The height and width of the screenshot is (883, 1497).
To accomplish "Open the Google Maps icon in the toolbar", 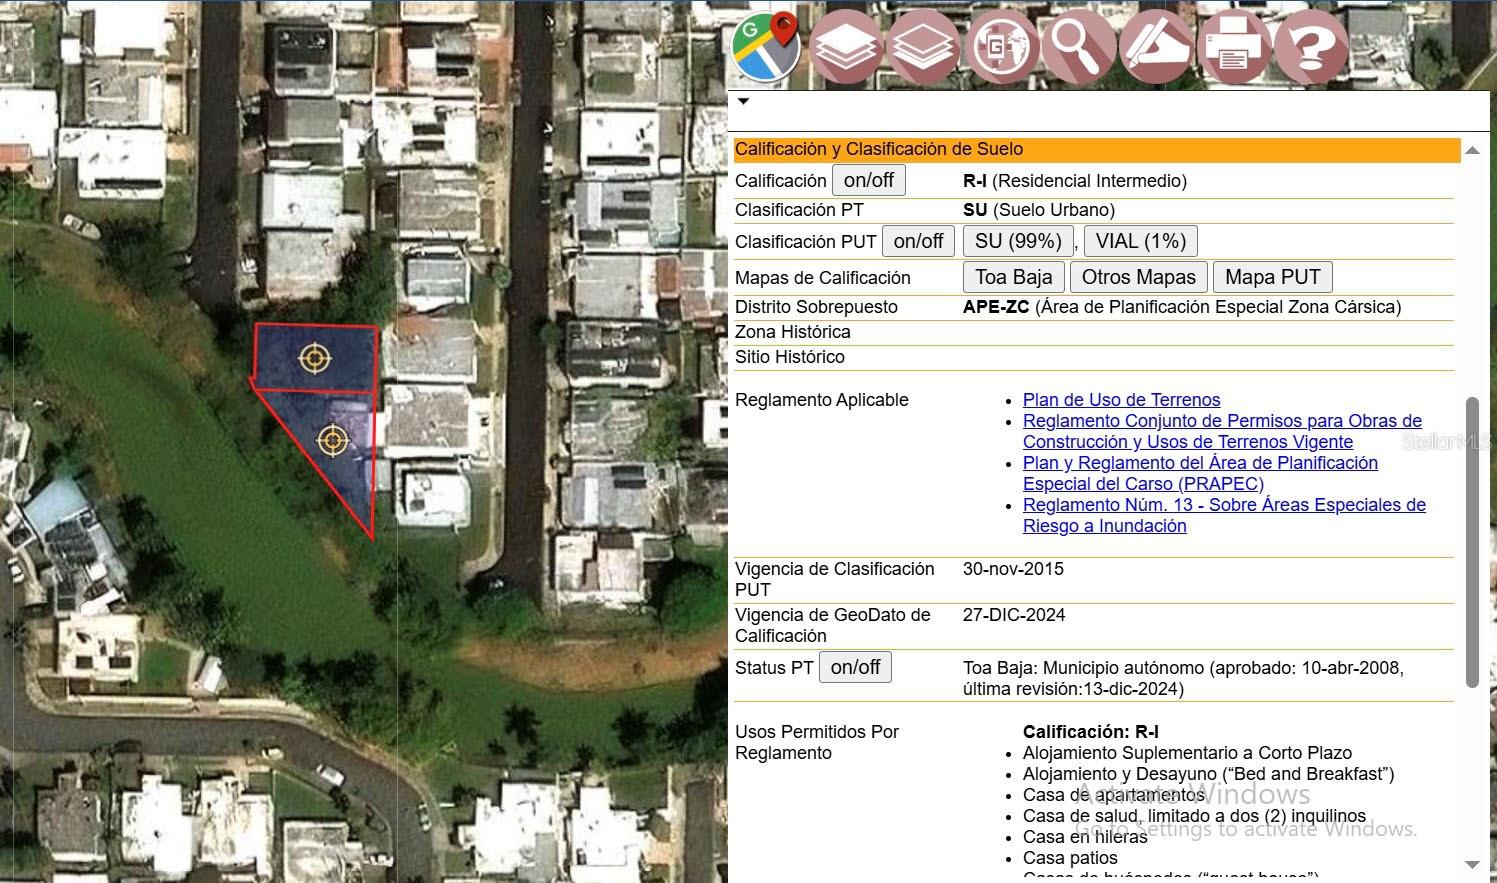I will point(766,46).
